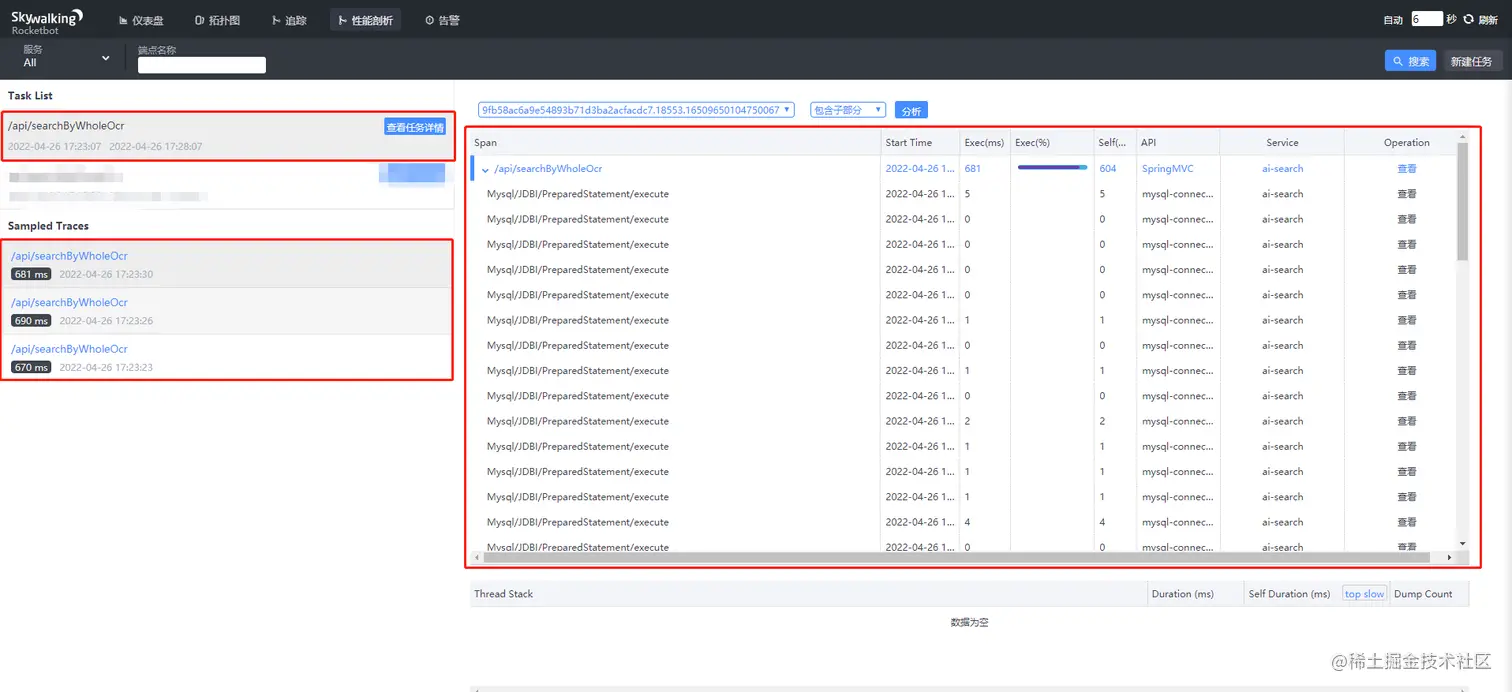The height and width of the screenshot is (692, 1512).
Task: Expand the 服务 All service dropdown
Action: (x=65, y=57)
